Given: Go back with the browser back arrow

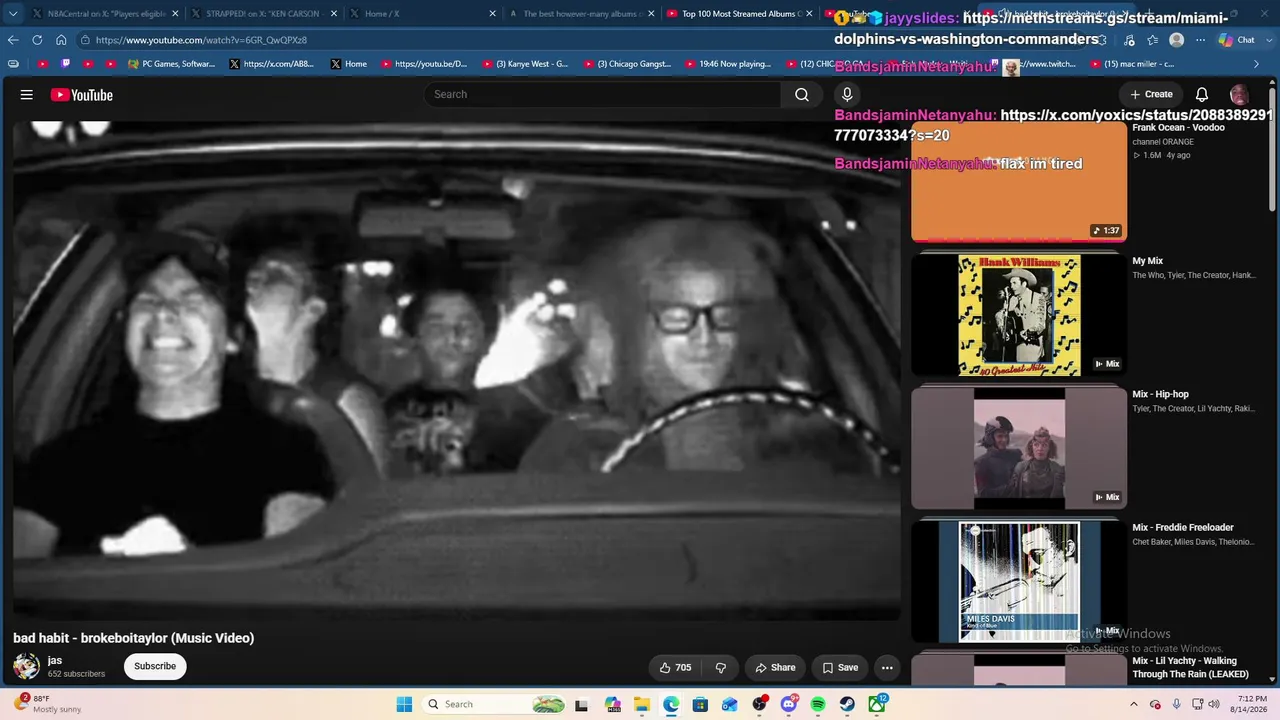Looking at the screenshot, I should click(x=13, y=40).
